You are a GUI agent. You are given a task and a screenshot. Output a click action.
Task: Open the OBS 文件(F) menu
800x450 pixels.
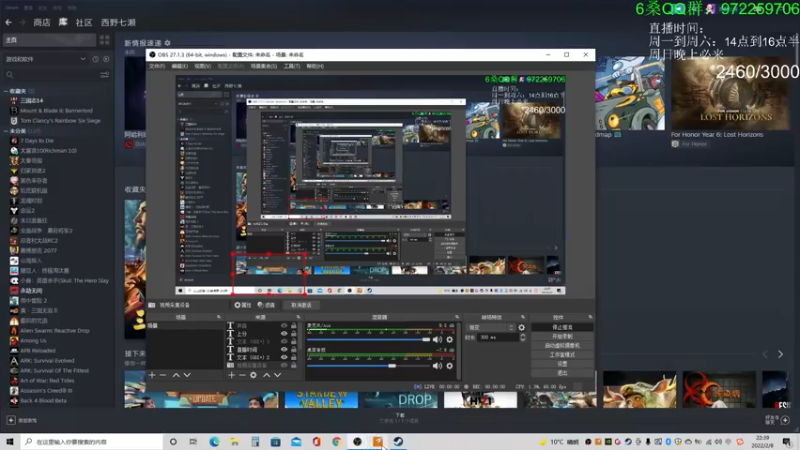(x=157, y=66)
